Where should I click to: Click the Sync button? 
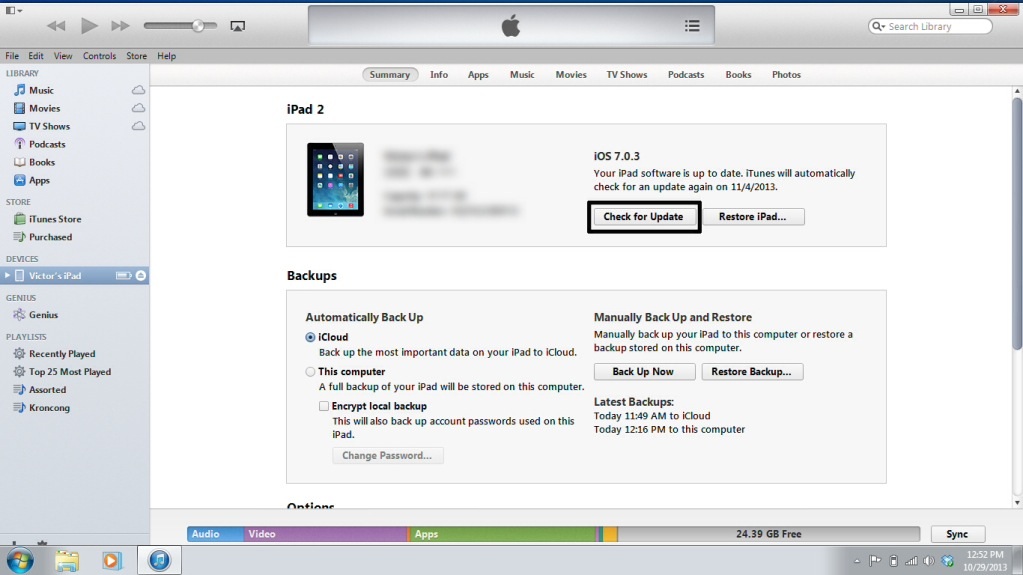(x=957, y=534)
